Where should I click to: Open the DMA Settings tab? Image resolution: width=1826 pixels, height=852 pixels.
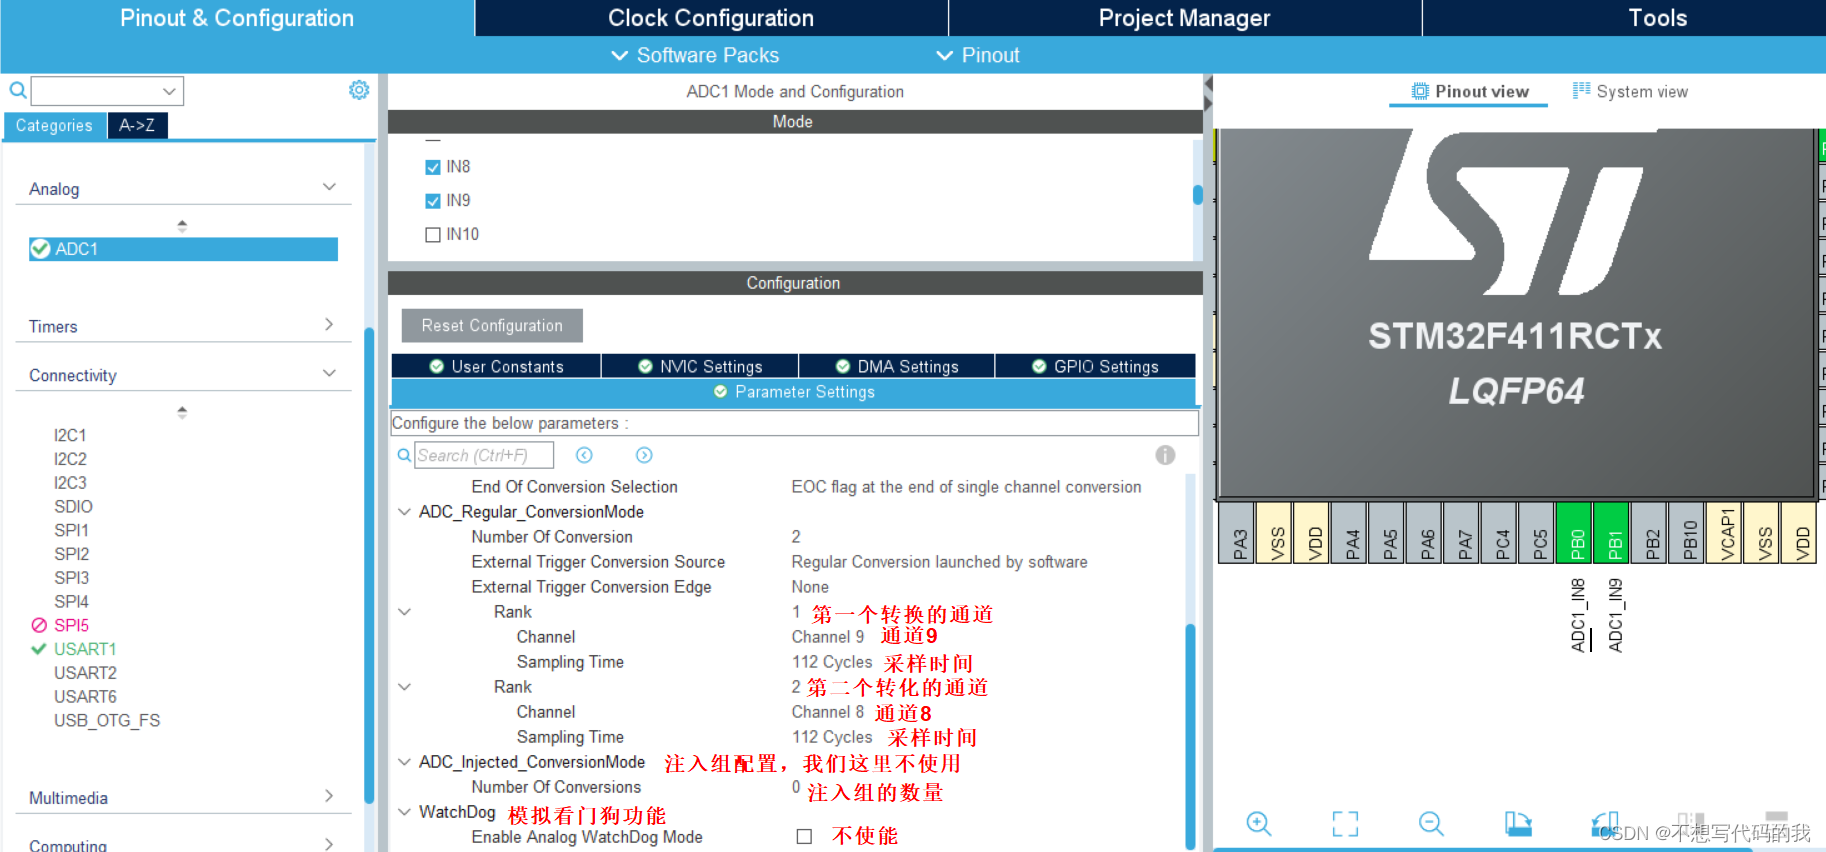click(x=897, y=366)
